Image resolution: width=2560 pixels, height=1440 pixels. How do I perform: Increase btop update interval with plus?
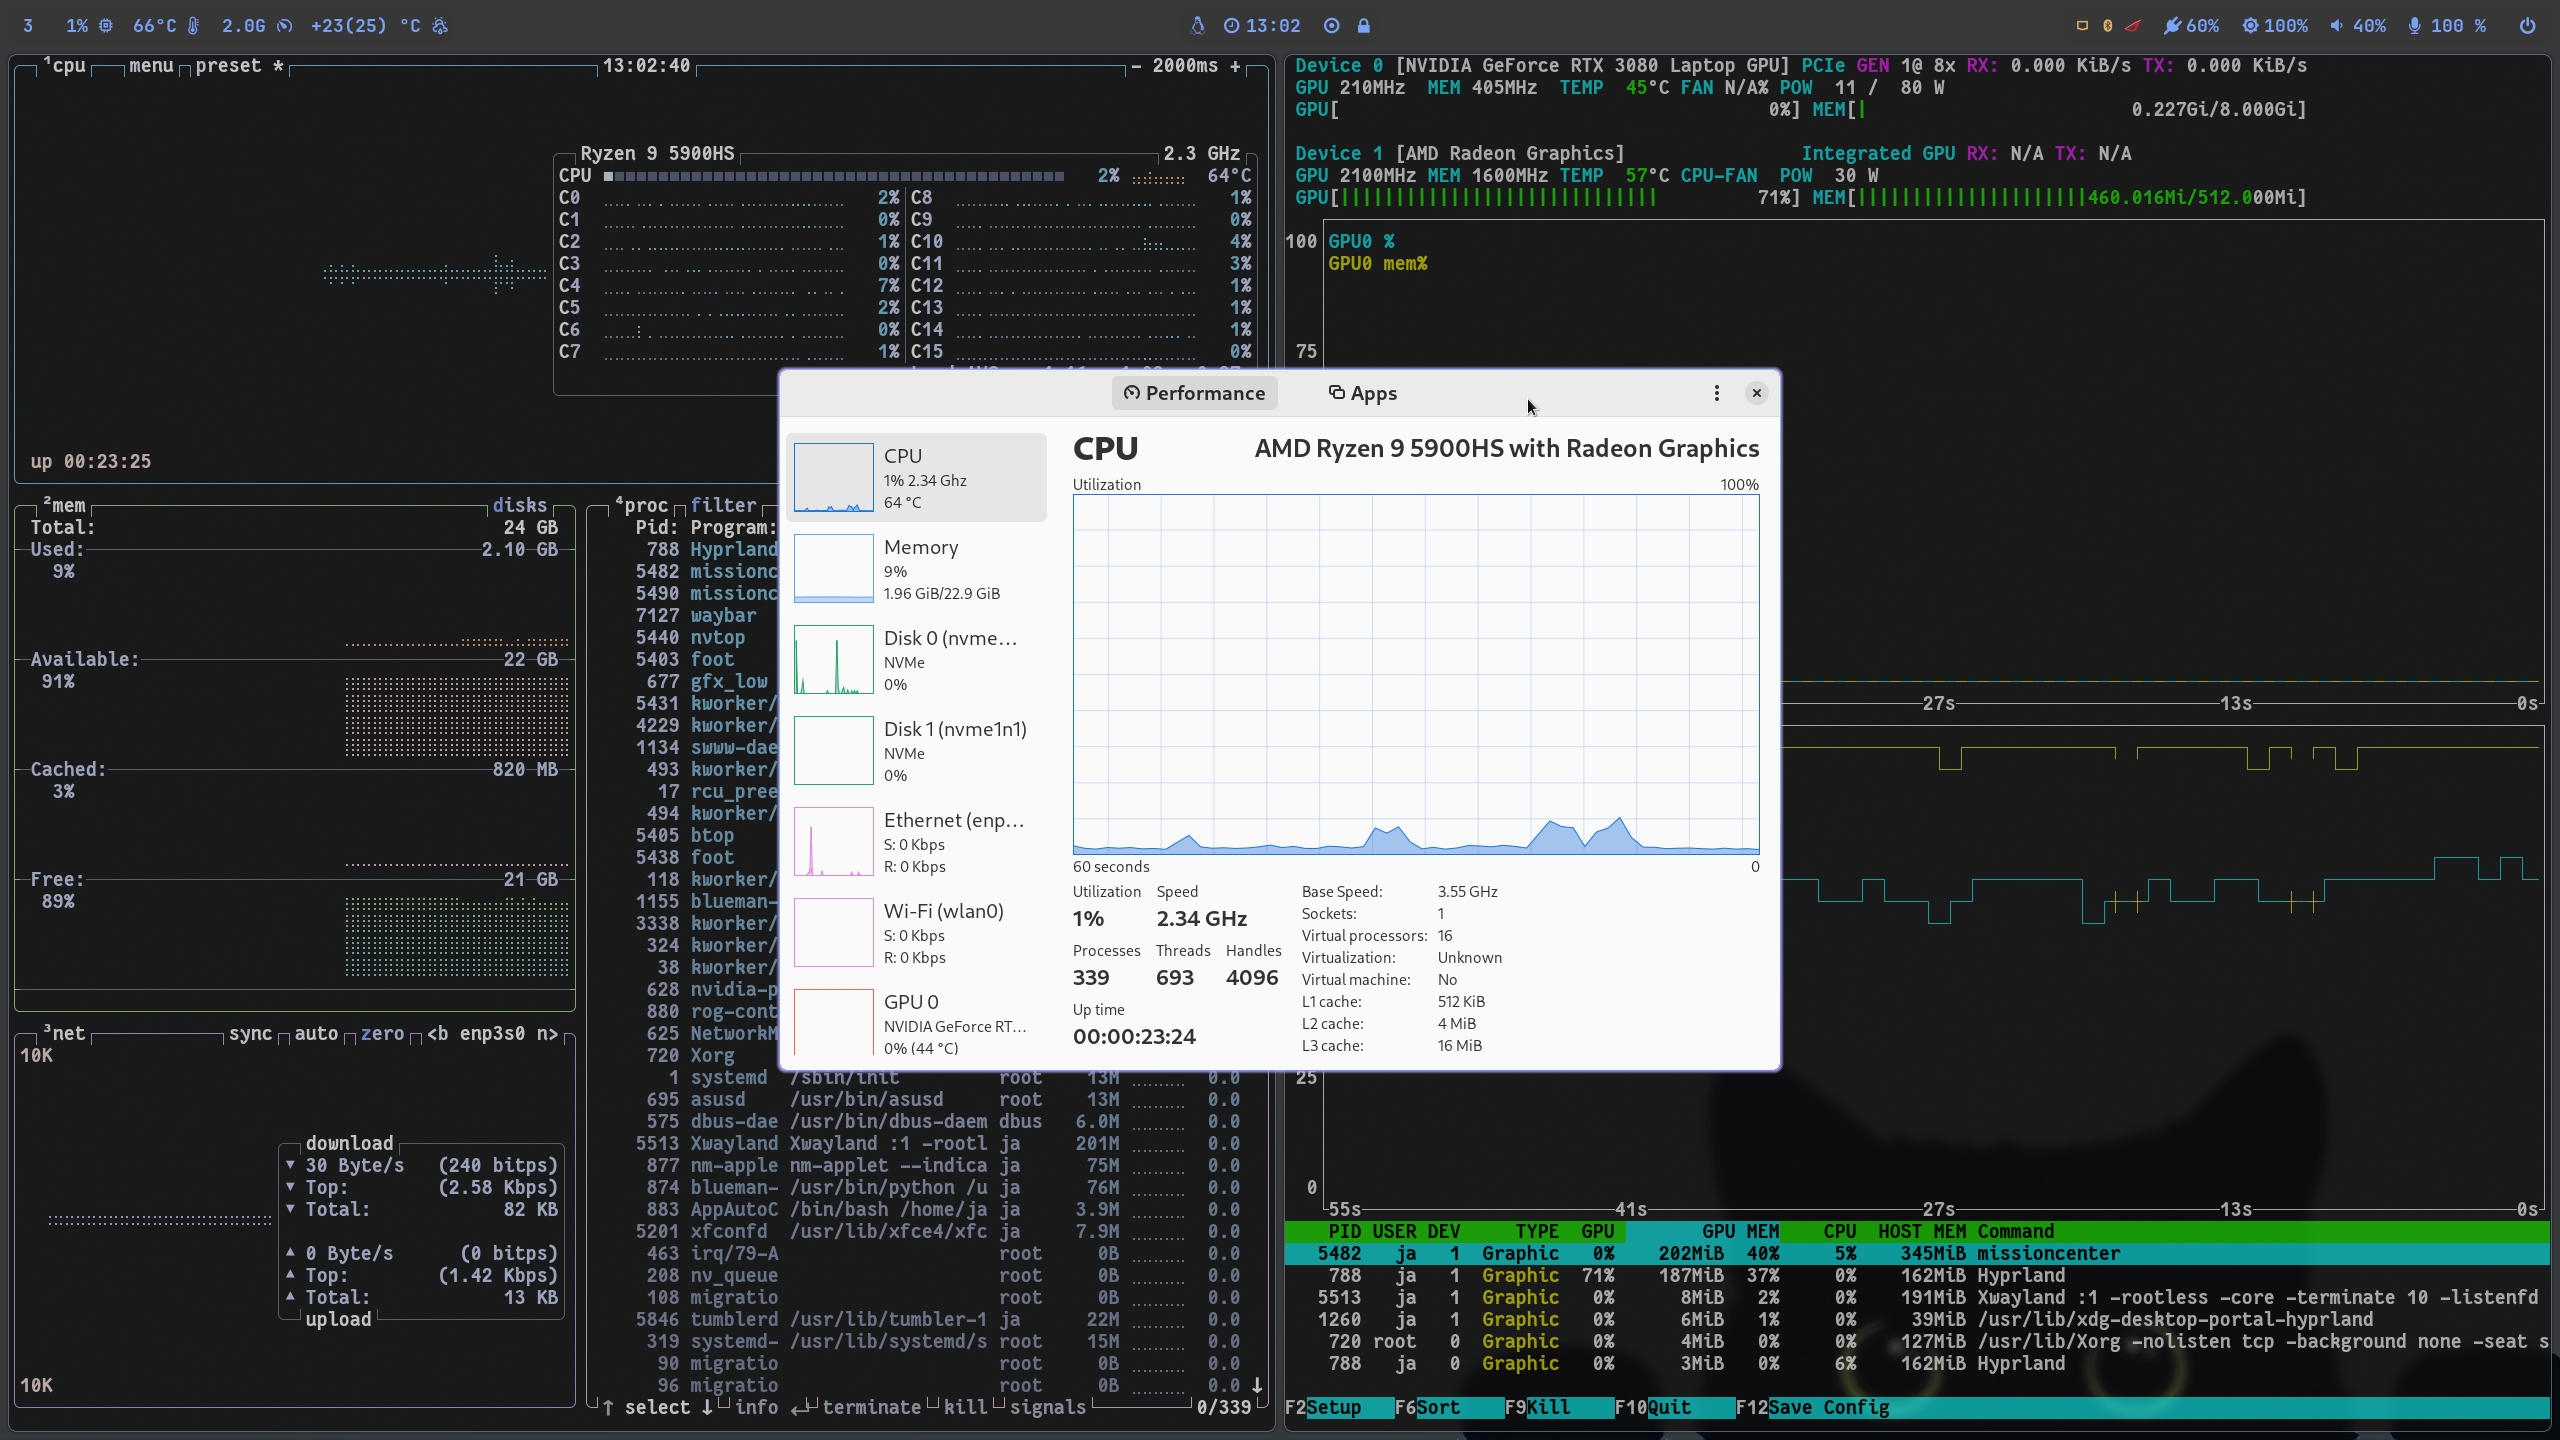pyautogui.click(x=1236, y=66)
